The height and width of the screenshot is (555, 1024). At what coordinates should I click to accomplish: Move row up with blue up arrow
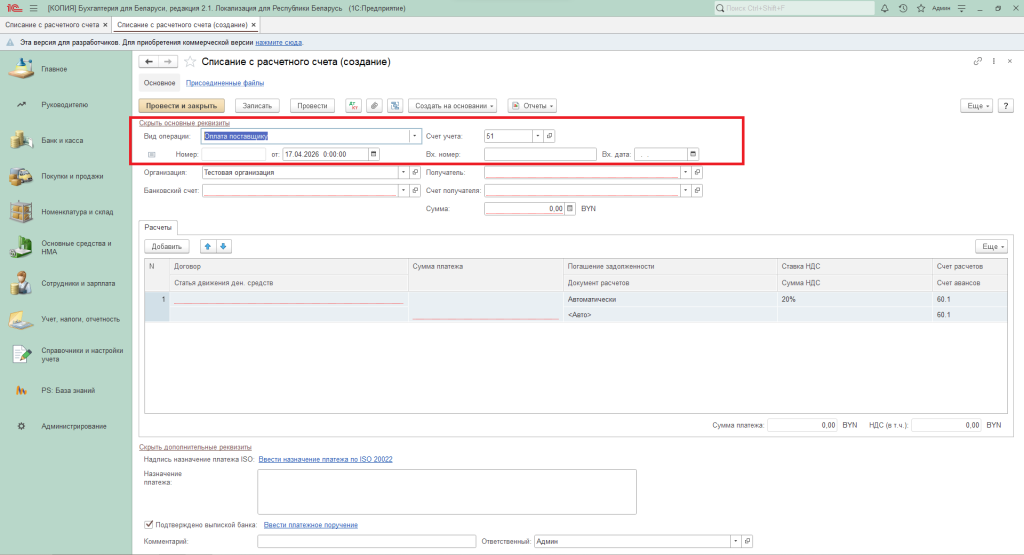click(x=208, y=246)
